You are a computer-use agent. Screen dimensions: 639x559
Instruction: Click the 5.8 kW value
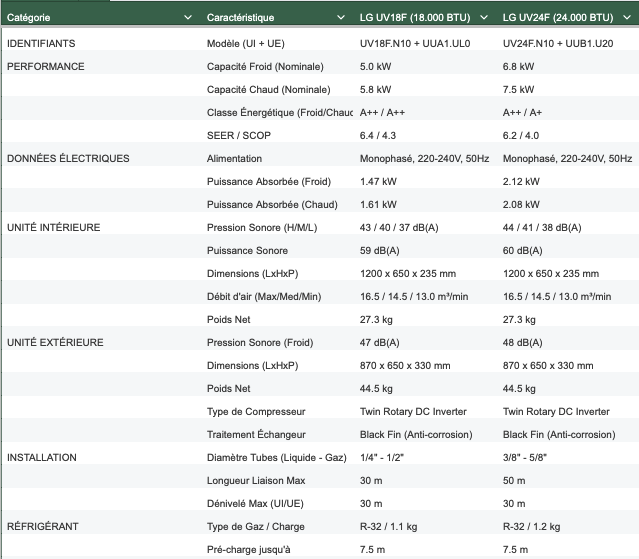[x=375, y=90]
